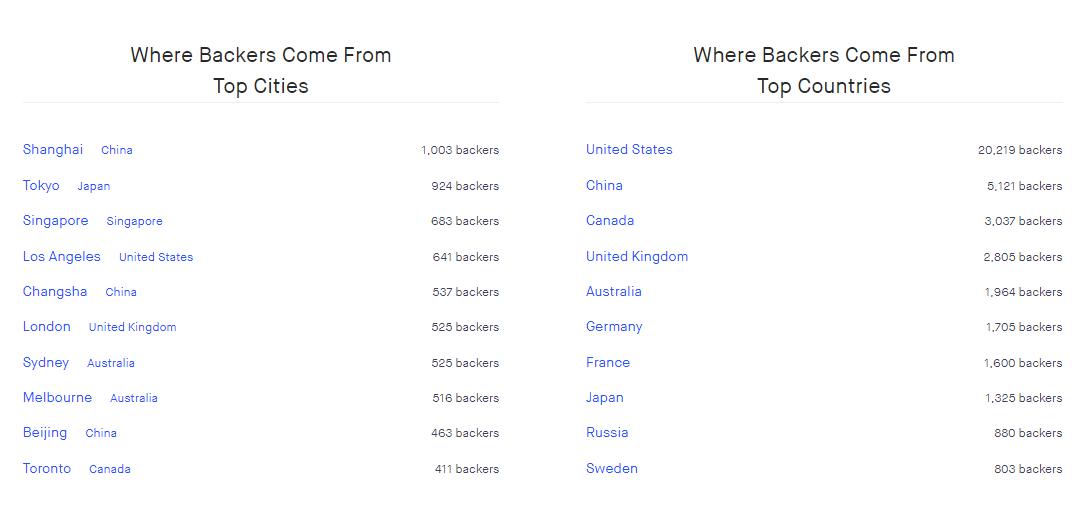The height and width of the screenshot is (509, 1083).
Task: Click Germany country link
Action: tap(614, 327)
